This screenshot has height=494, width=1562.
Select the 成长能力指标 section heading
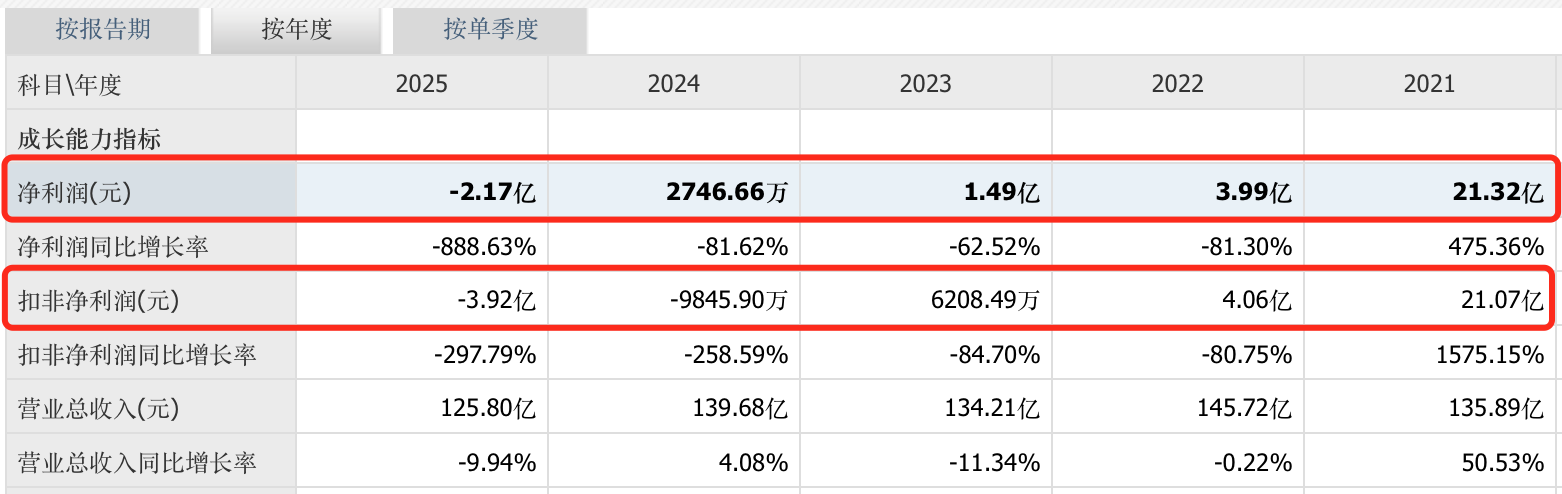tap(90, 139)
